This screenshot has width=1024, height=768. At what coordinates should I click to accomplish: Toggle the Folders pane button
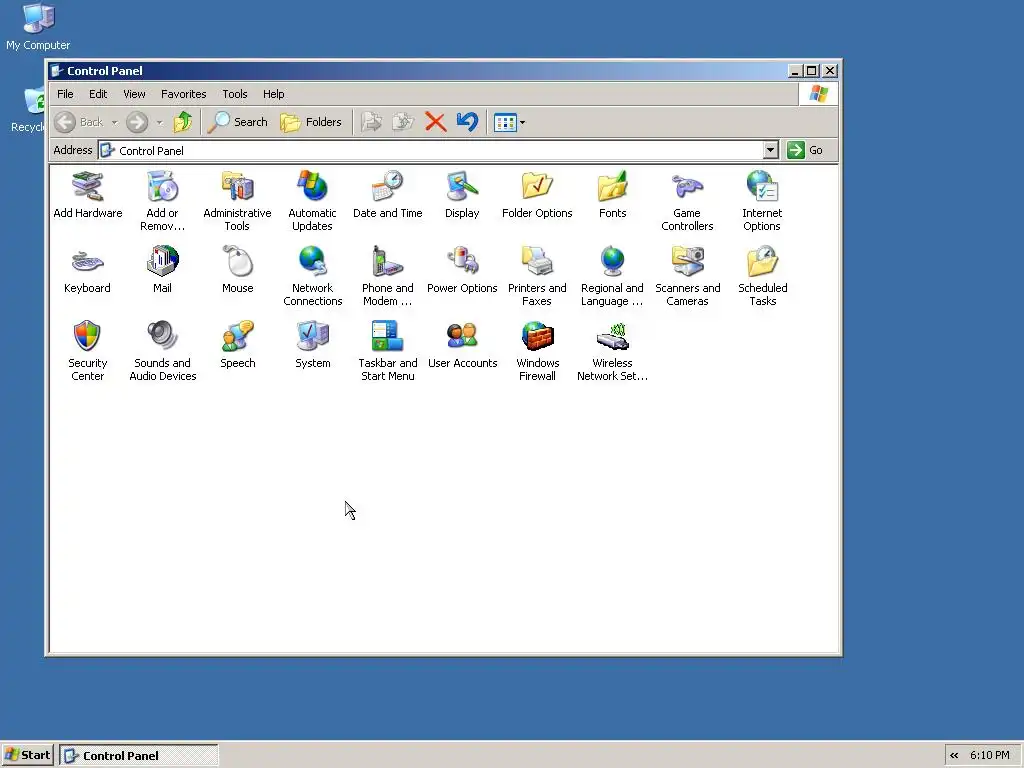point(311,122)
